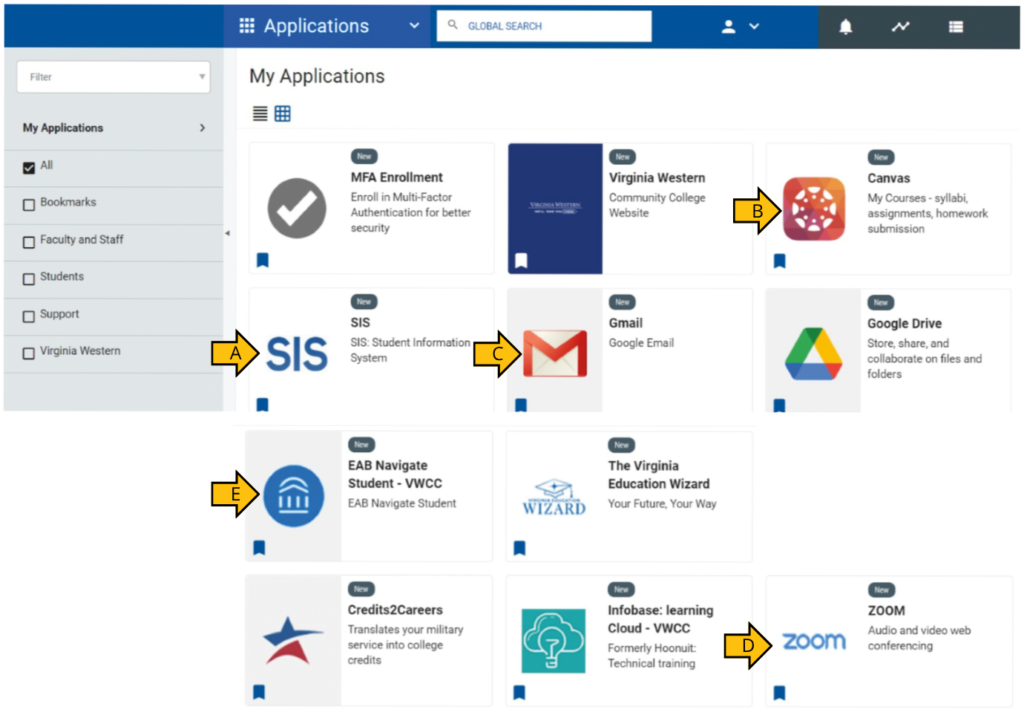This screenshot has height=721, width=1024.
Task: Click Infobase: learning Cloud - VWCC title
Action: pos(660,619)
